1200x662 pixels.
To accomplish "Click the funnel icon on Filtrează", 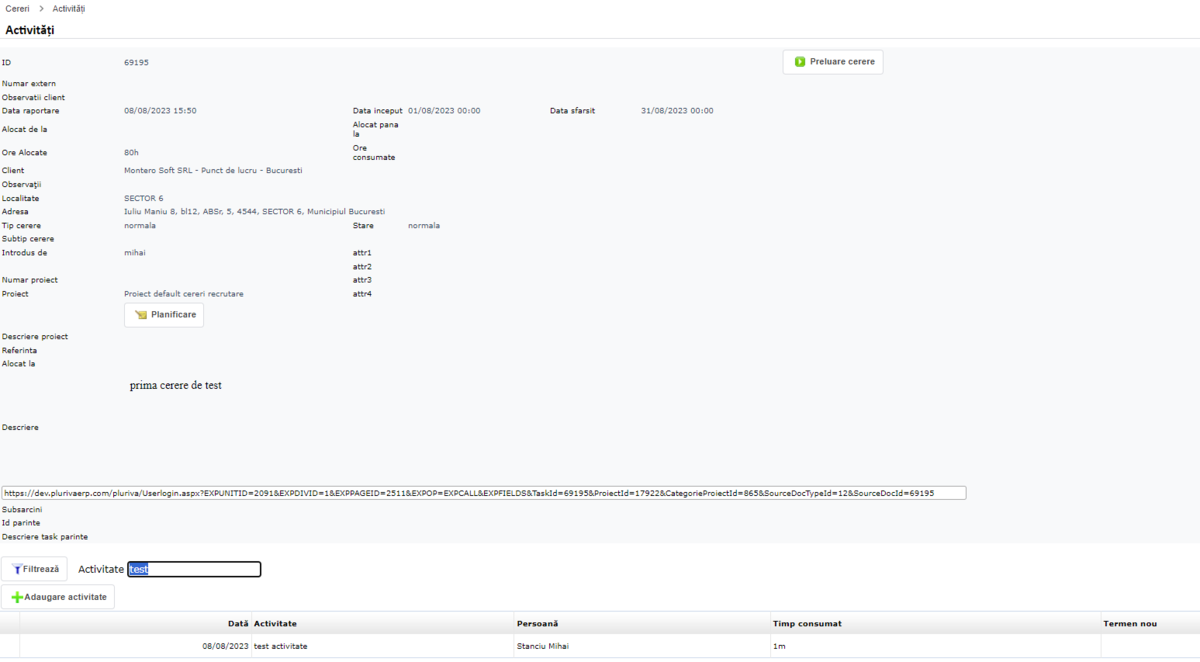I will coord(16,569).
